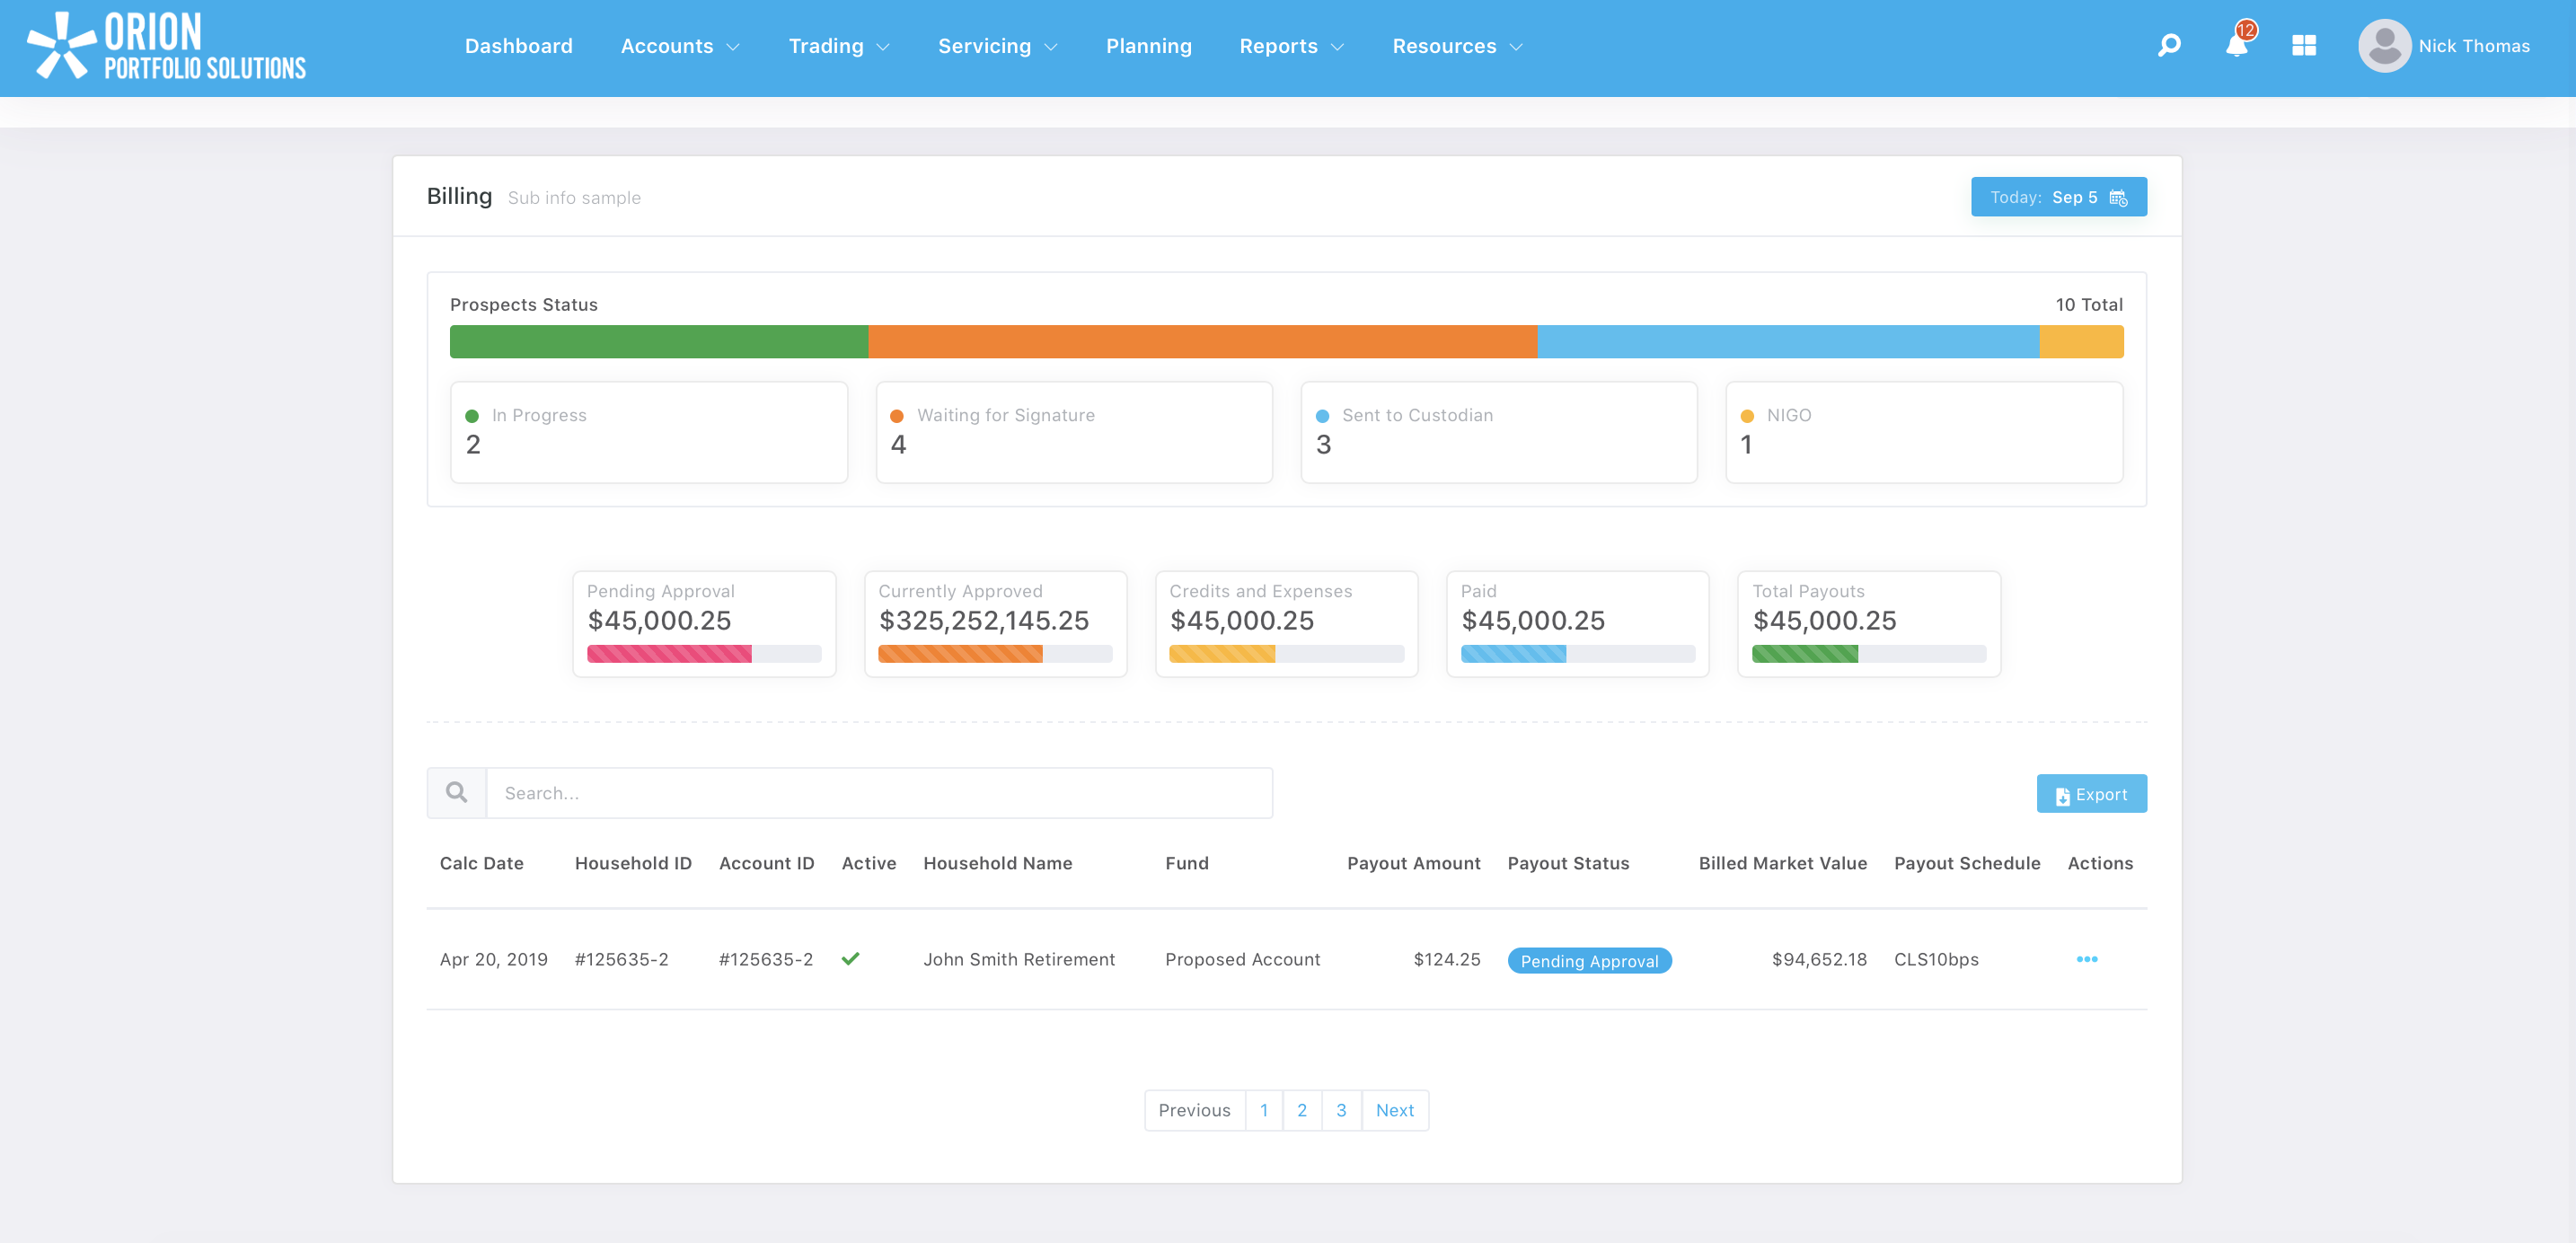The image size is (2576, 1243).
Task: Toggle the Active checkmark for account #125635-2
Action: pos(851,959)
